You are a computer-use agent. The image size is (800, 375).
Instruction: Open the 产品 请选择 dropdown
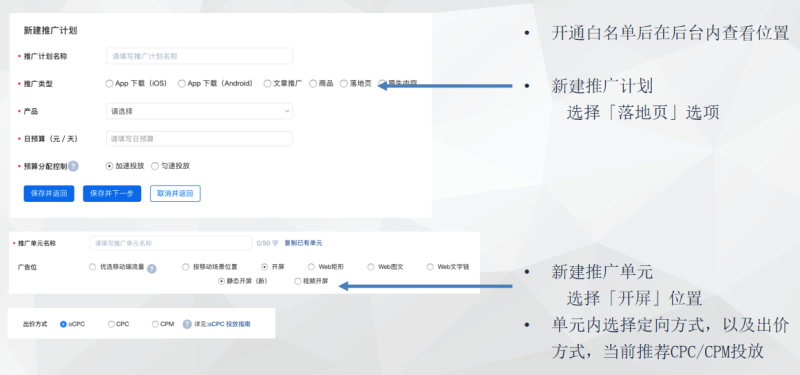(199, 111)
